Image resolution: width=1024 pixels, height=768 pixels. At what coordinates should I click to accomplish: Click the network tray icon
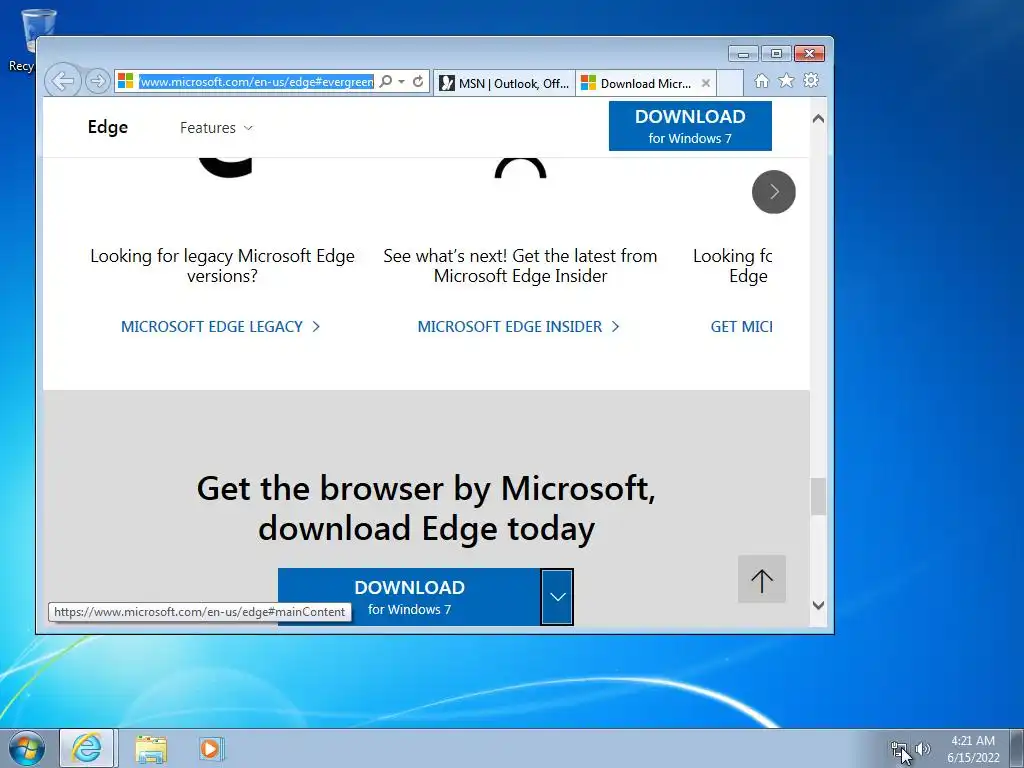click(899, 749)
